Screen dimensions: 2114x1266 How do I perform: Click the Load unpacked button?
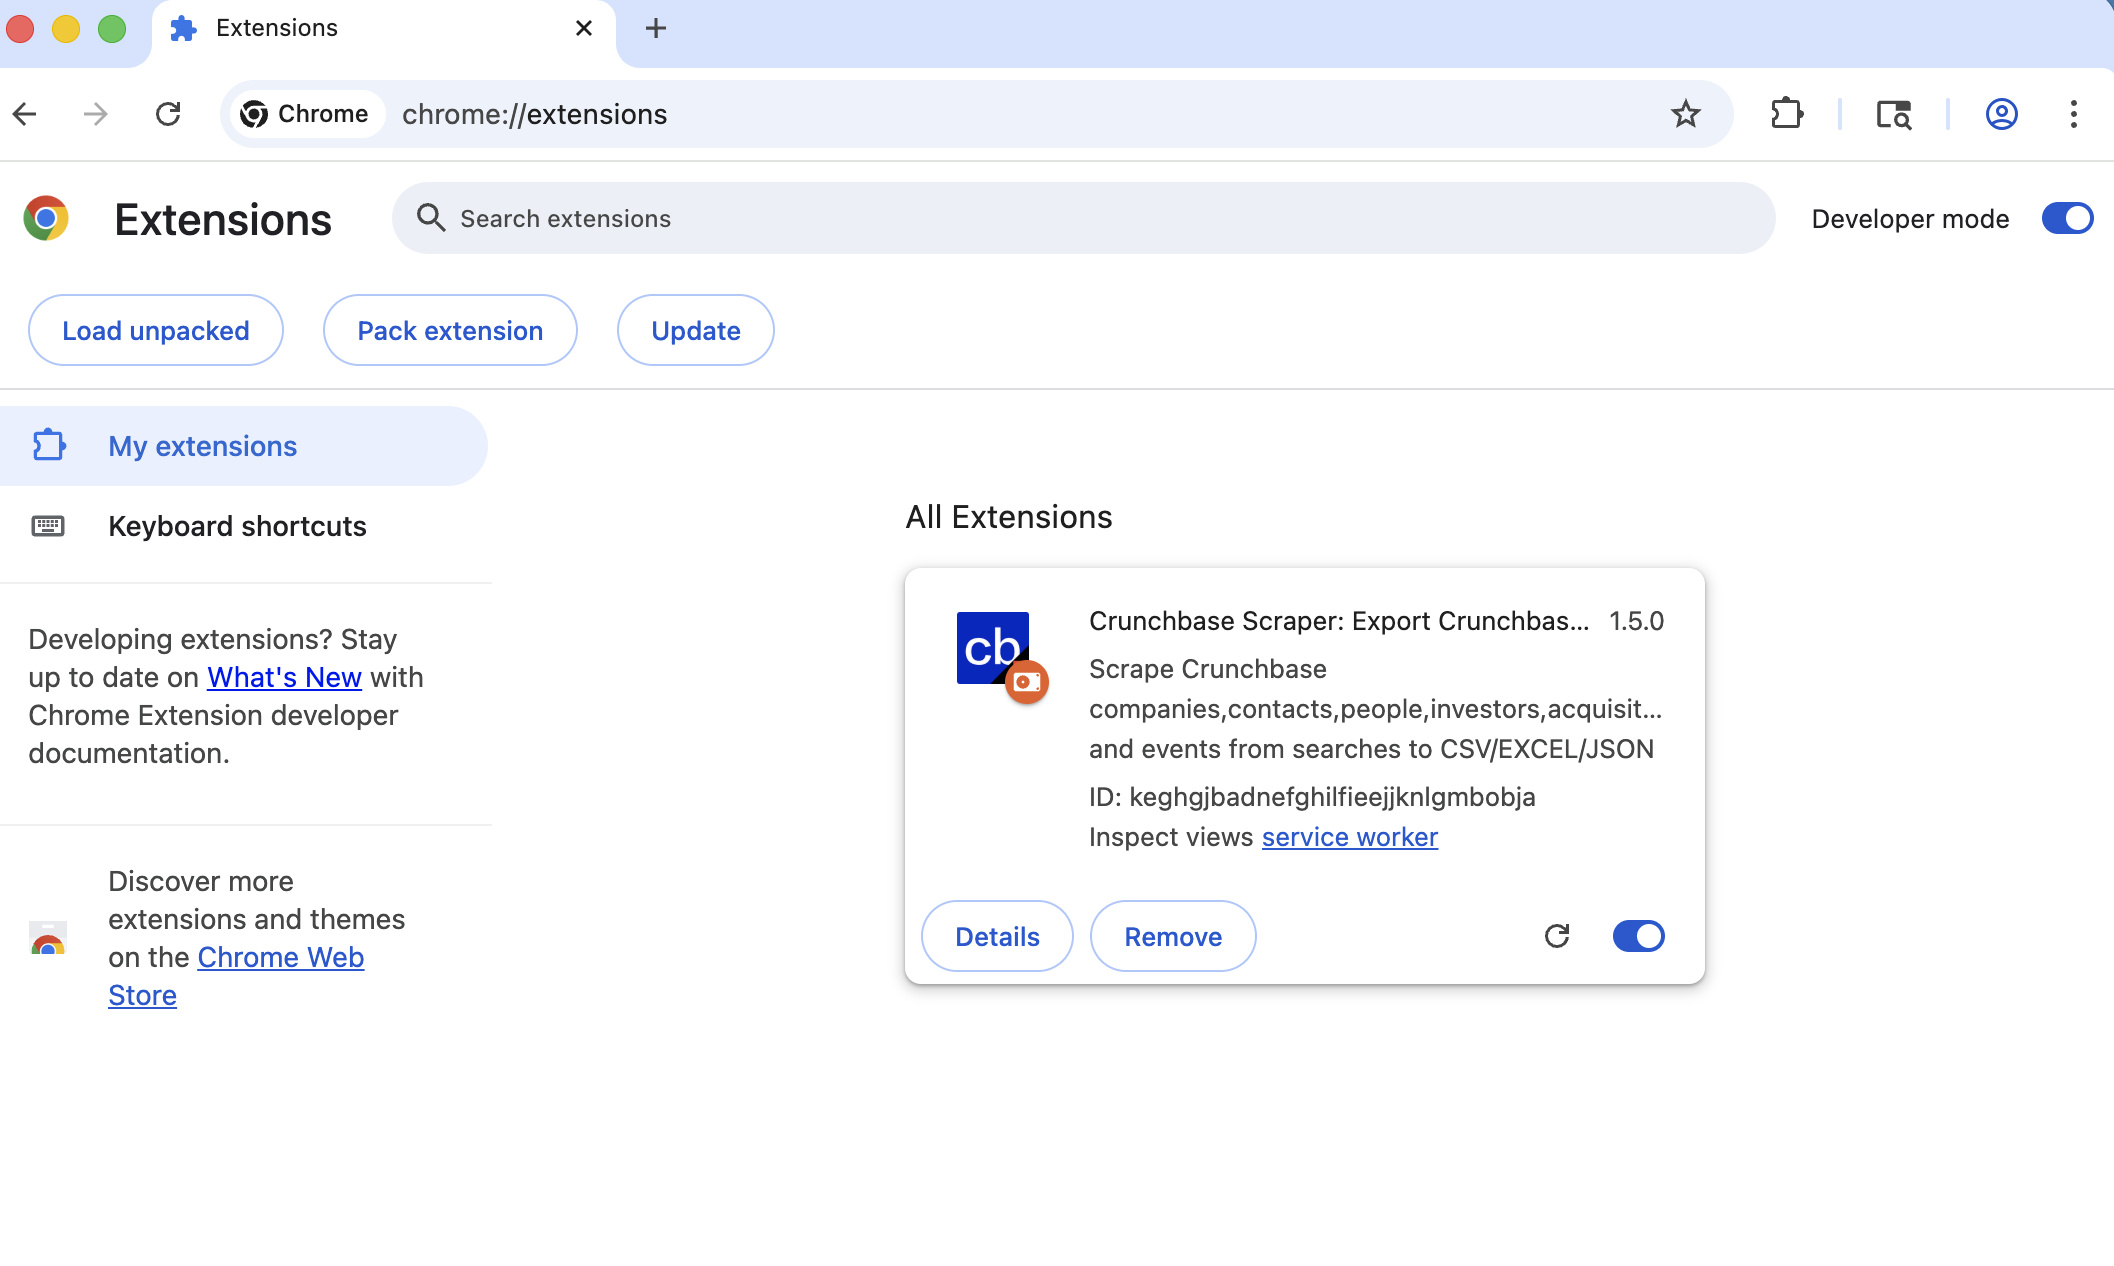pos(156,330)
